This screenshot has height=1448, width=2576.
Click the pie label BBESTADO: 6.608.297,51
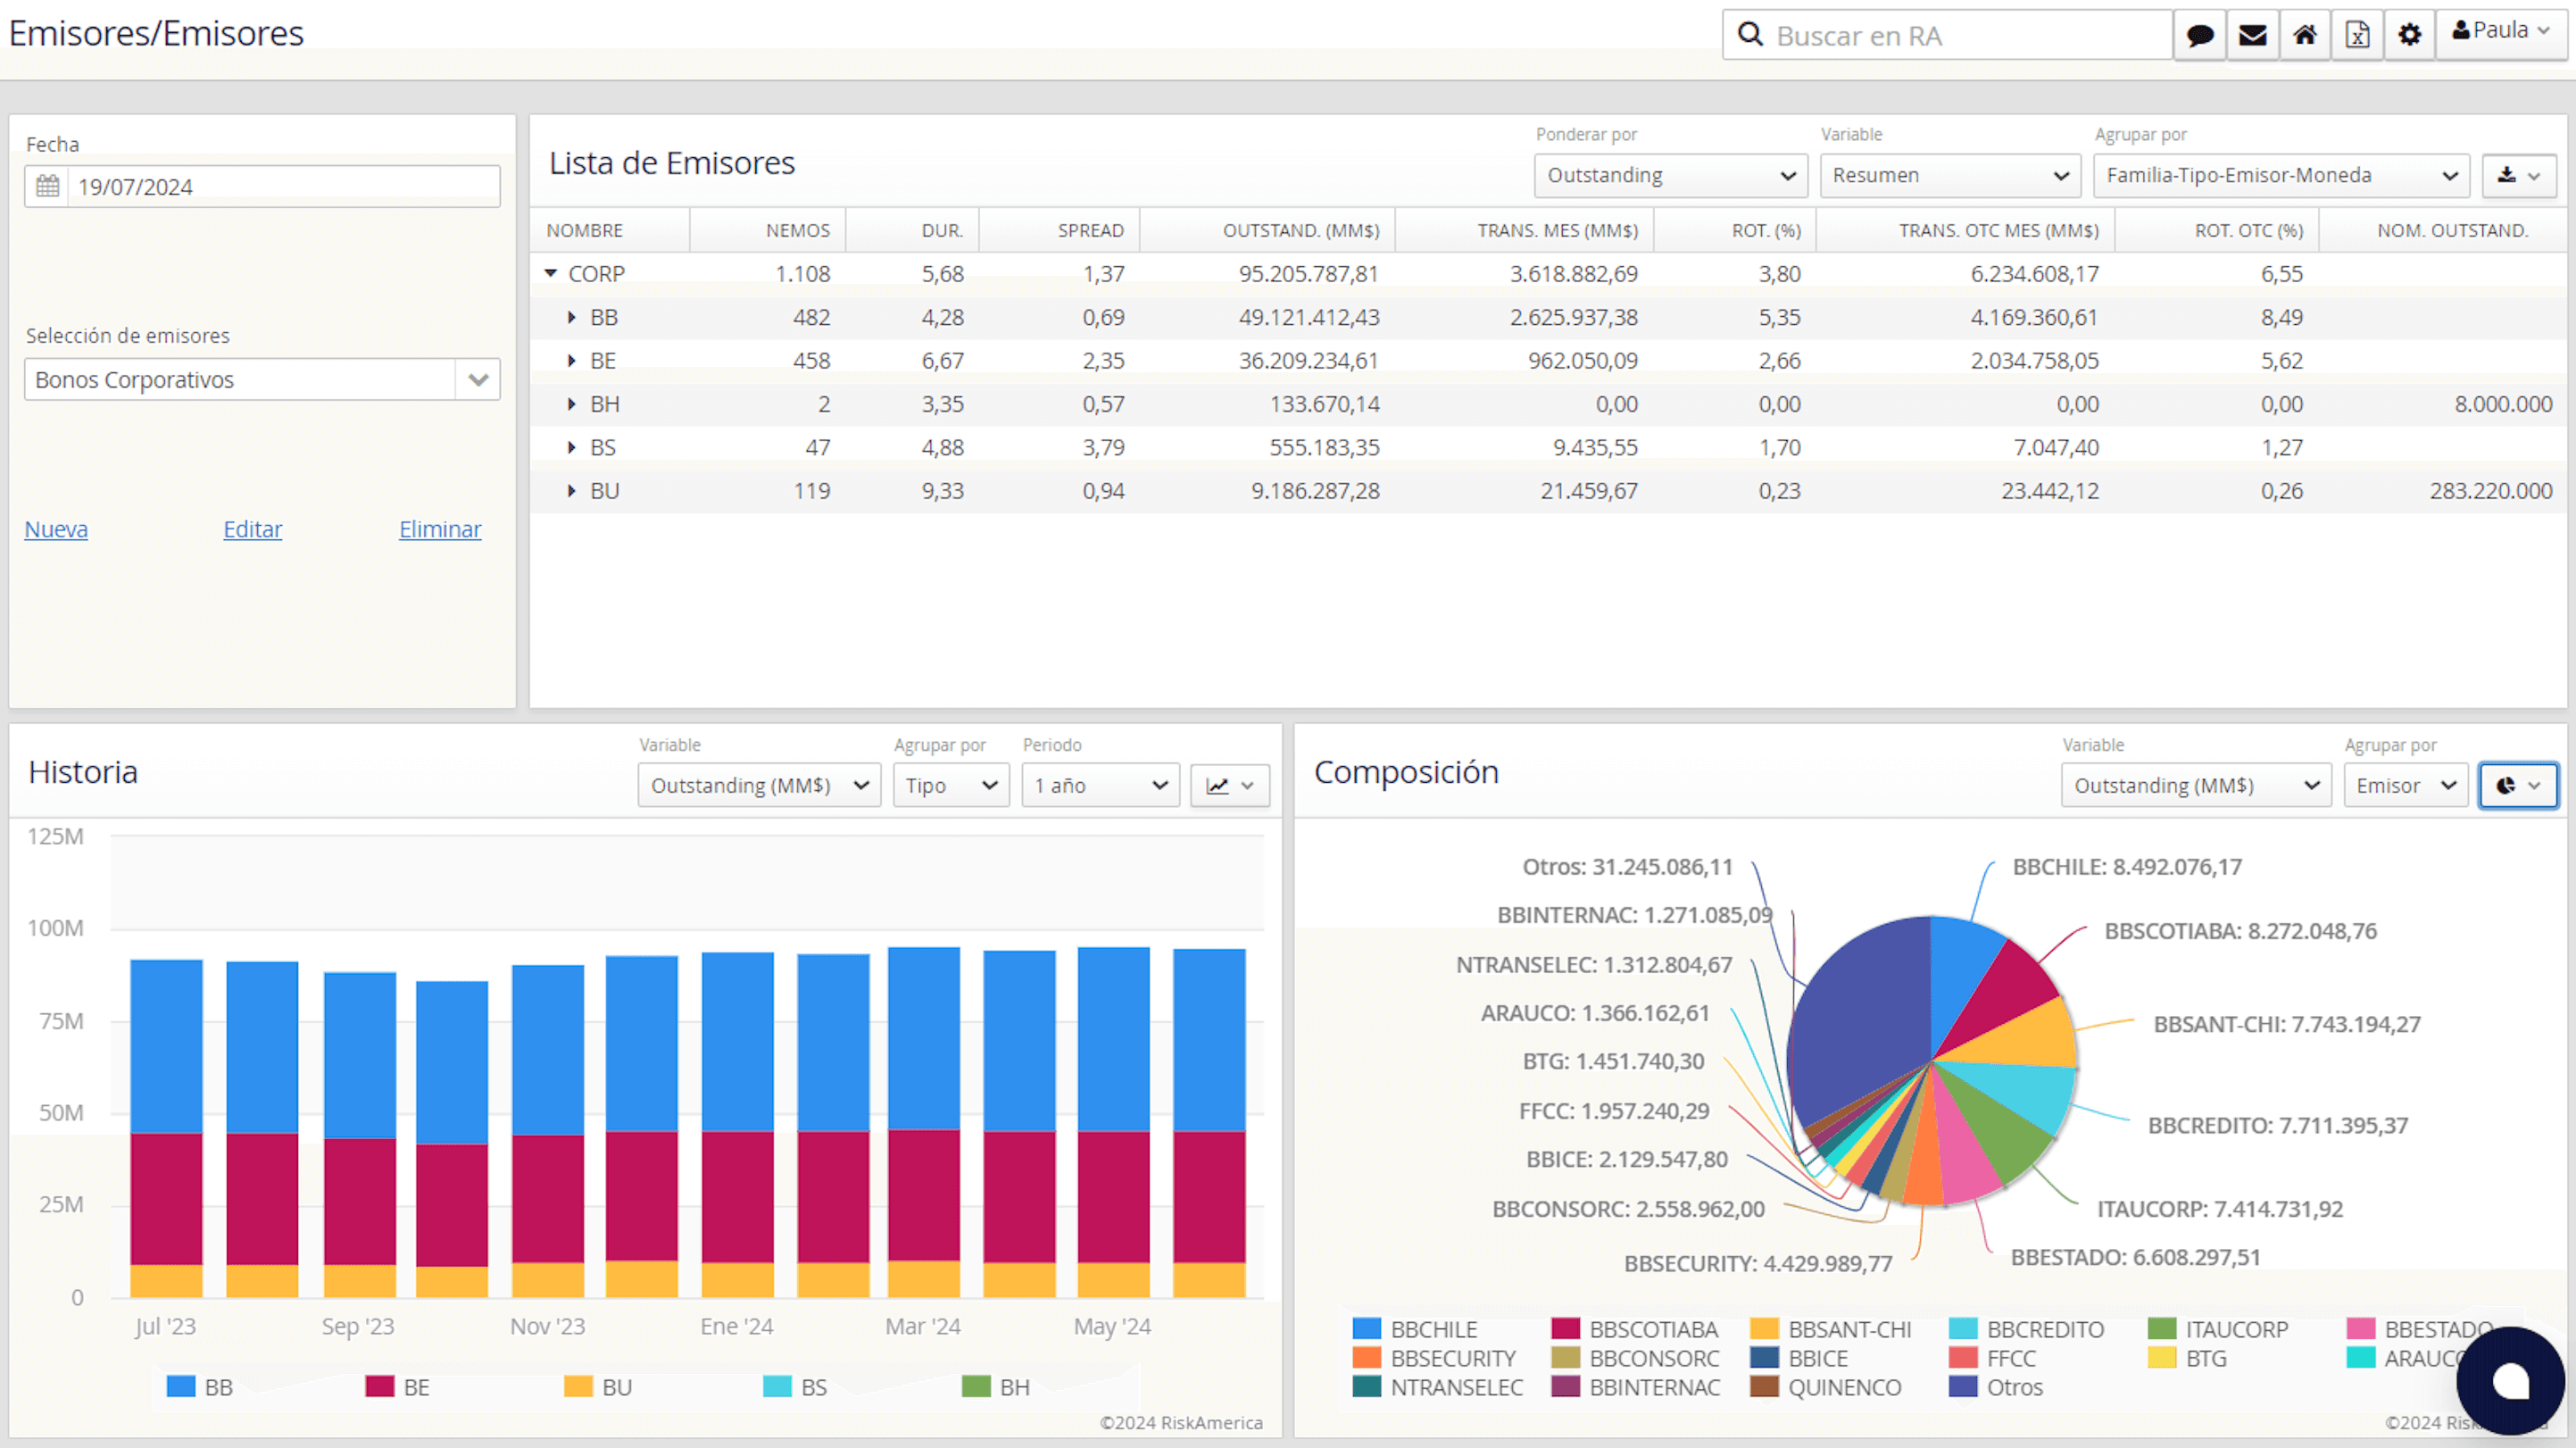tap(2135, 1257)
